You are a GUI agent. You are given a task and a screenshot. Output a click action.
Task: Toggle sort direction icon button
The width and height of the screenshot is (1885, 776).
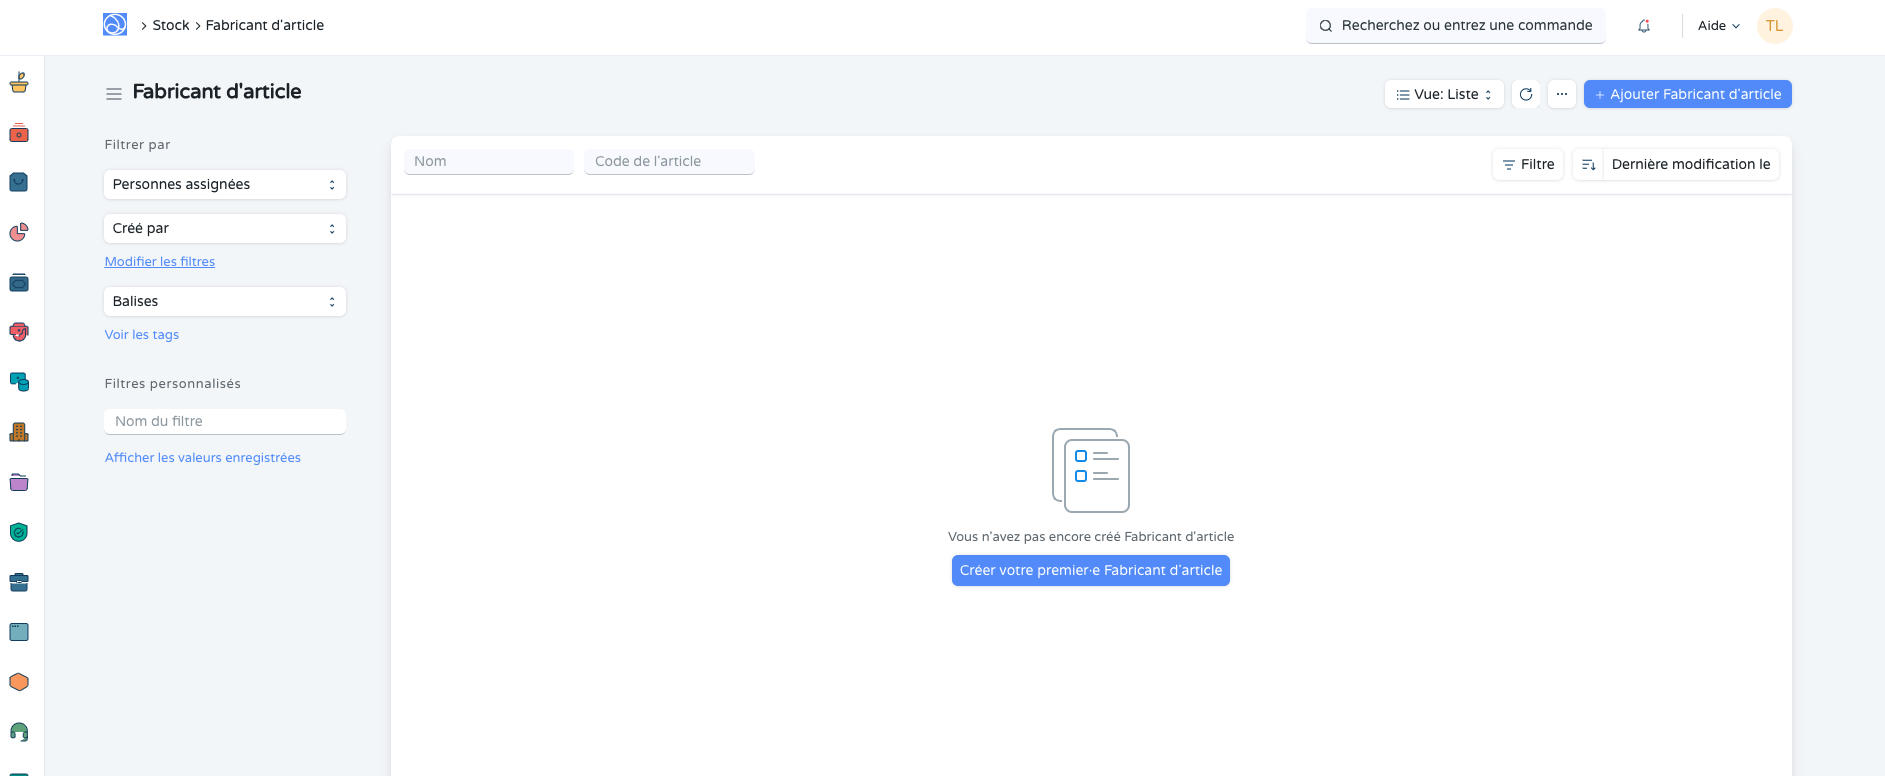click(1588, 164)
